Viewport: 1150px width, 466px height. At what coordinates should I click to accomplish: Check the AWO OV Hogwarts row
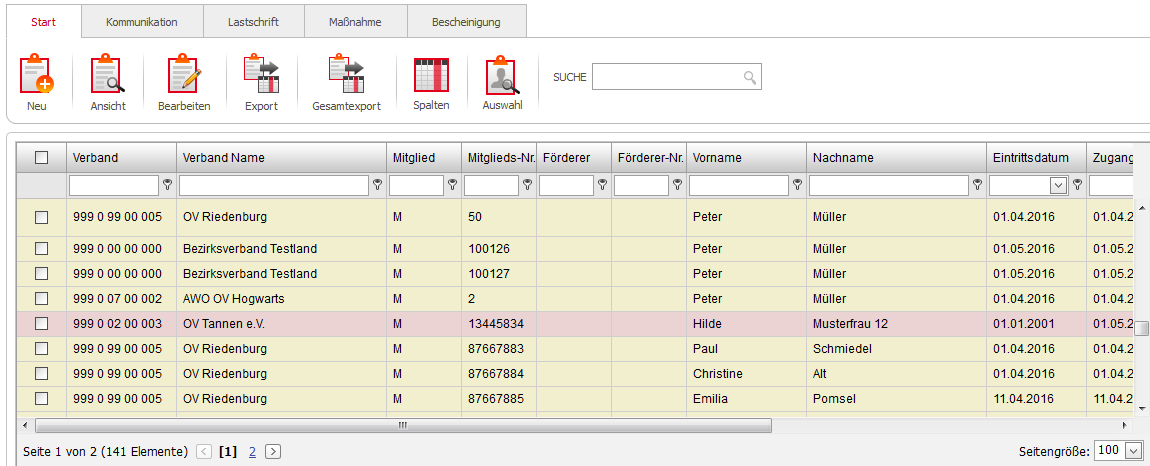[42, 299]
